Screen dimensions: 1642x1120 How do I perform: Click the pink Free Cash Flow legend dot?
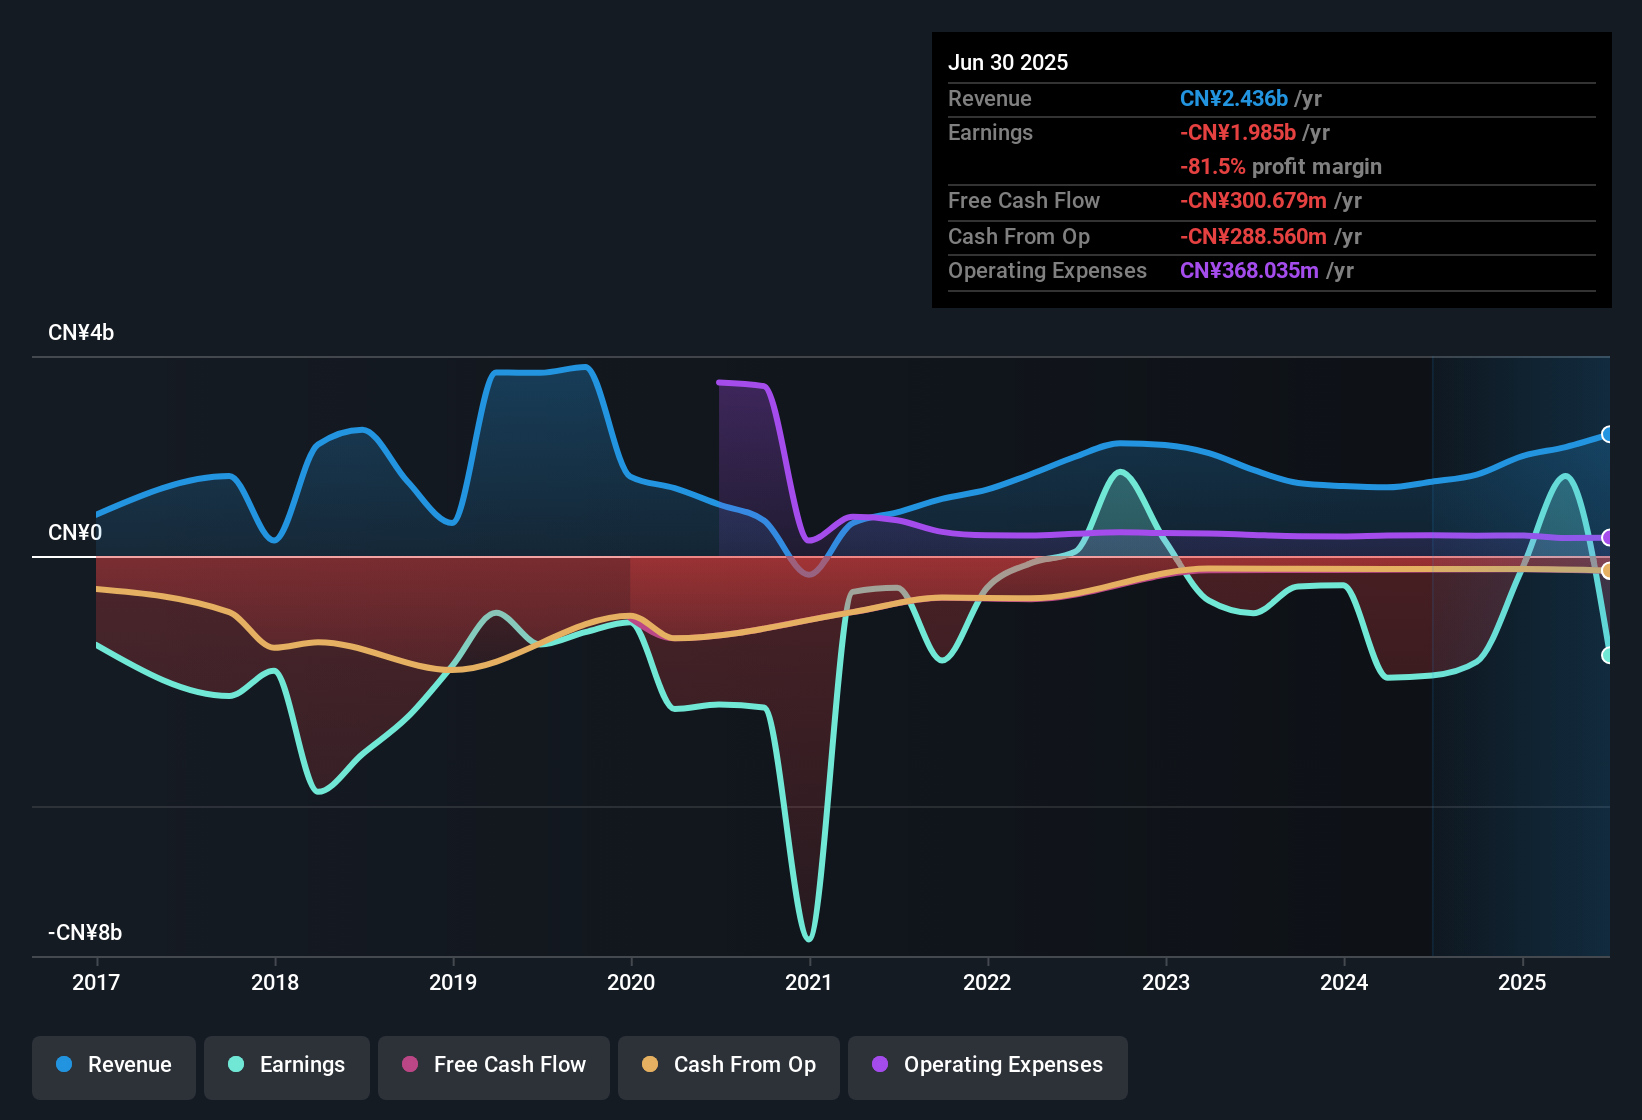point(410,1065)
